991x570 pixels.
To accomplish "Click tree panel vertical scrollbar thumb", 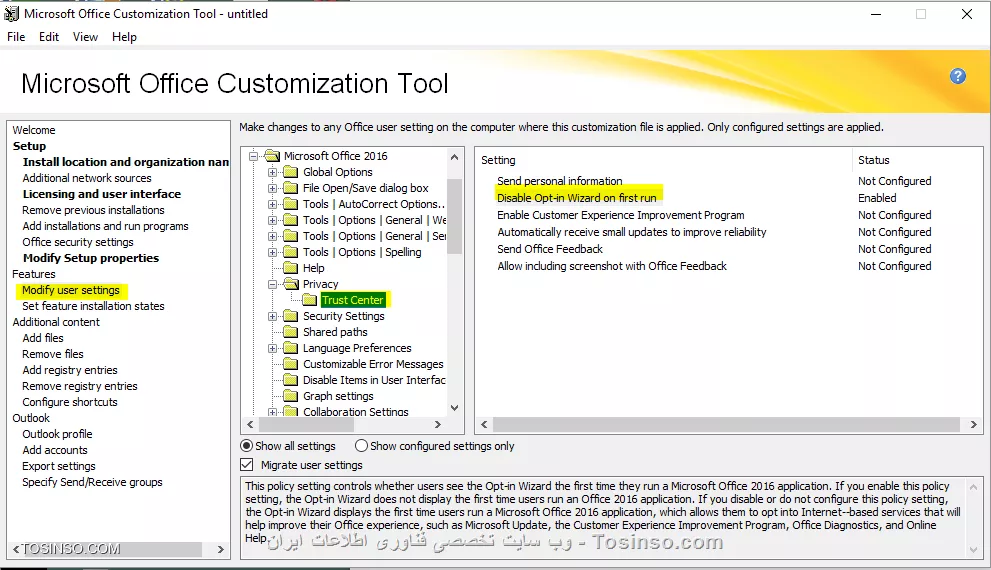I will tap(454, 215).
